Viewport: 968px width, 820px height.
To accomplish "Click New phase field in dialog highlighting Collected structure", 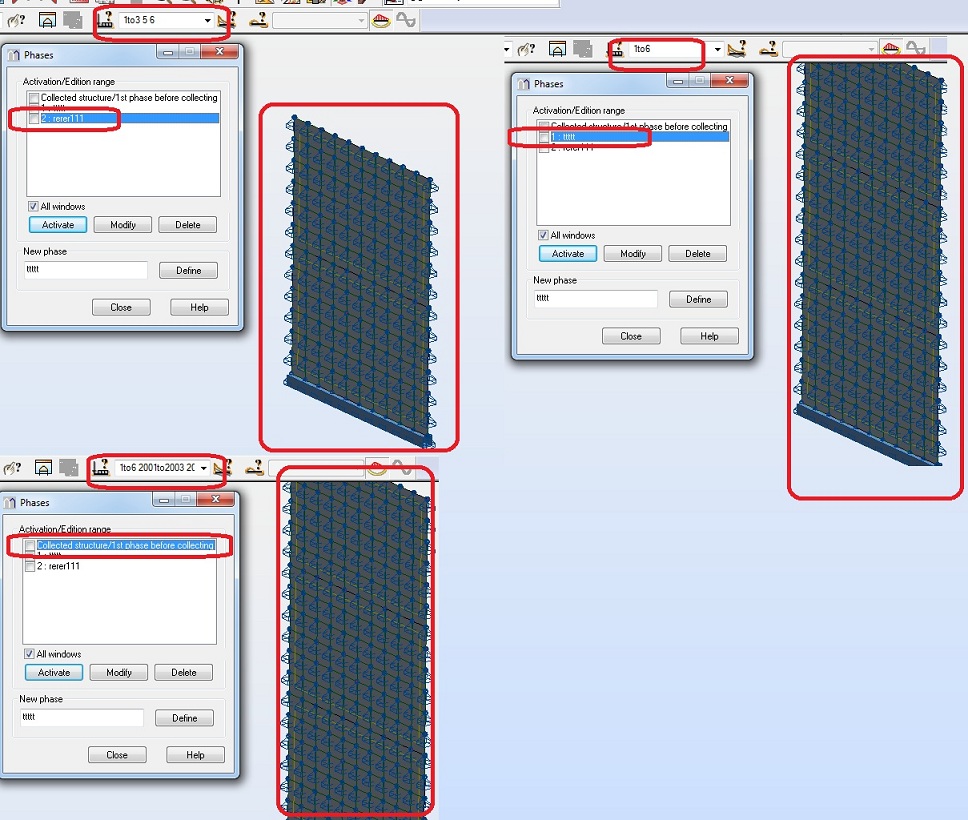I will [x=82, y=717].
